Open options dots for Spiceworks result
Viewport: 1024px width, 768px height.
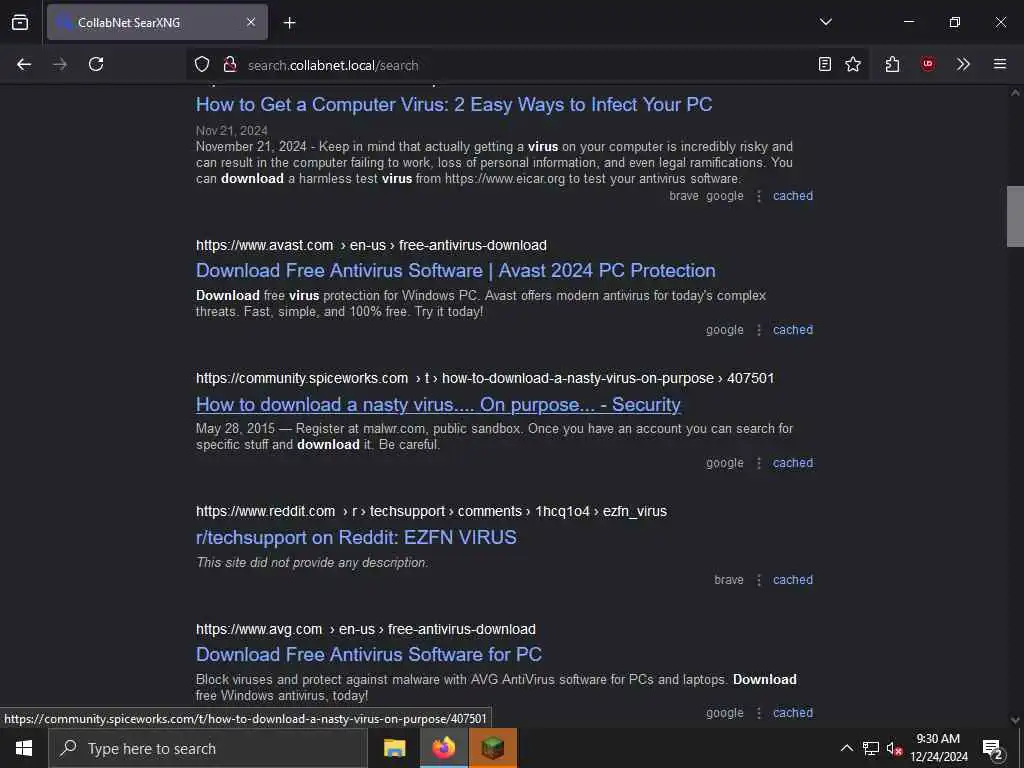pos(758,463)
